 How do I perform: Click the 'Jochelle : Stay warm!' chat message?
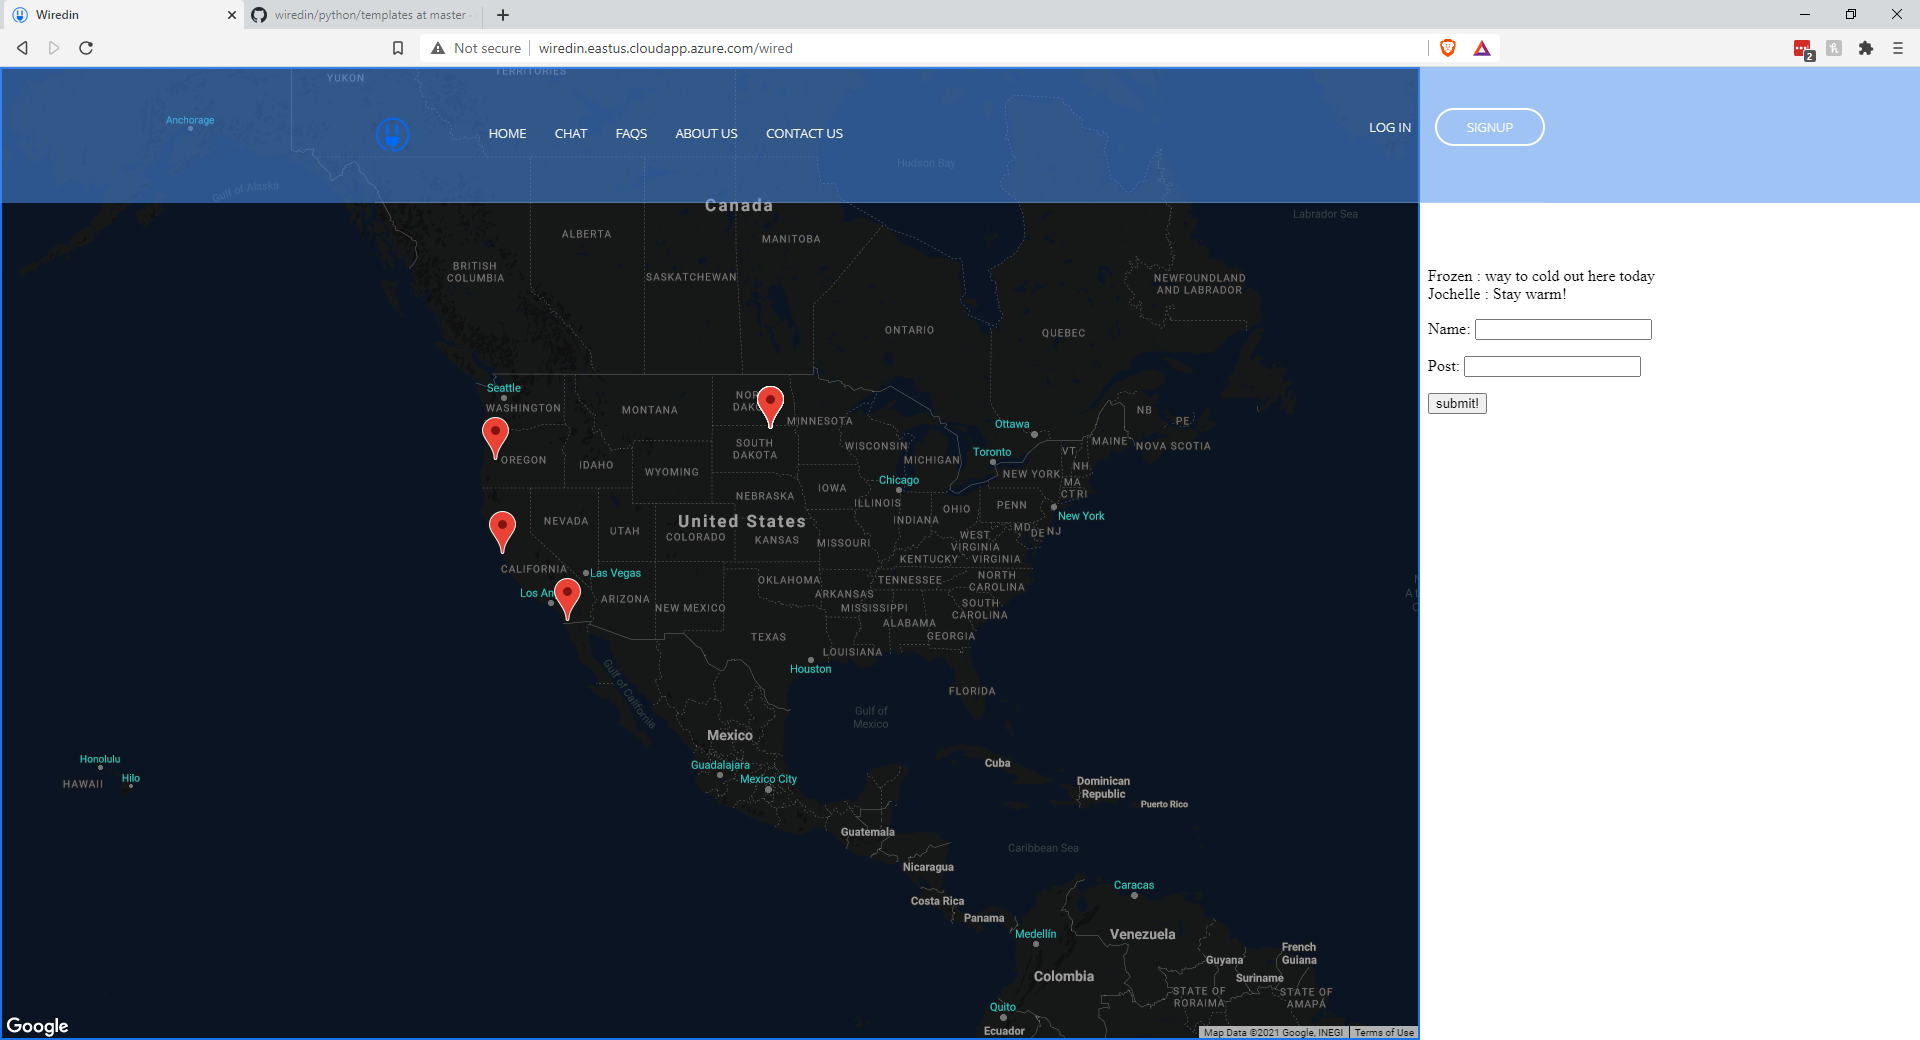[x=1497, y=294]
